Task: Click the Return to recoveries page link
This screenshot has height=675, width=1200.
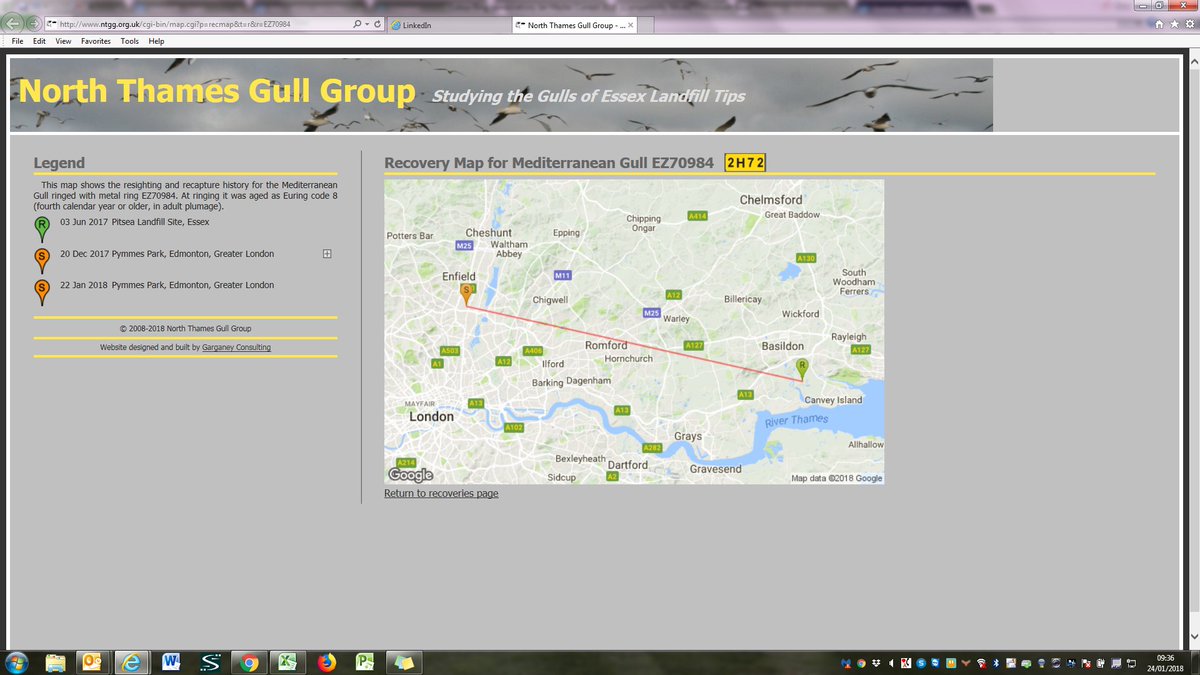Action: pos(441,493)
